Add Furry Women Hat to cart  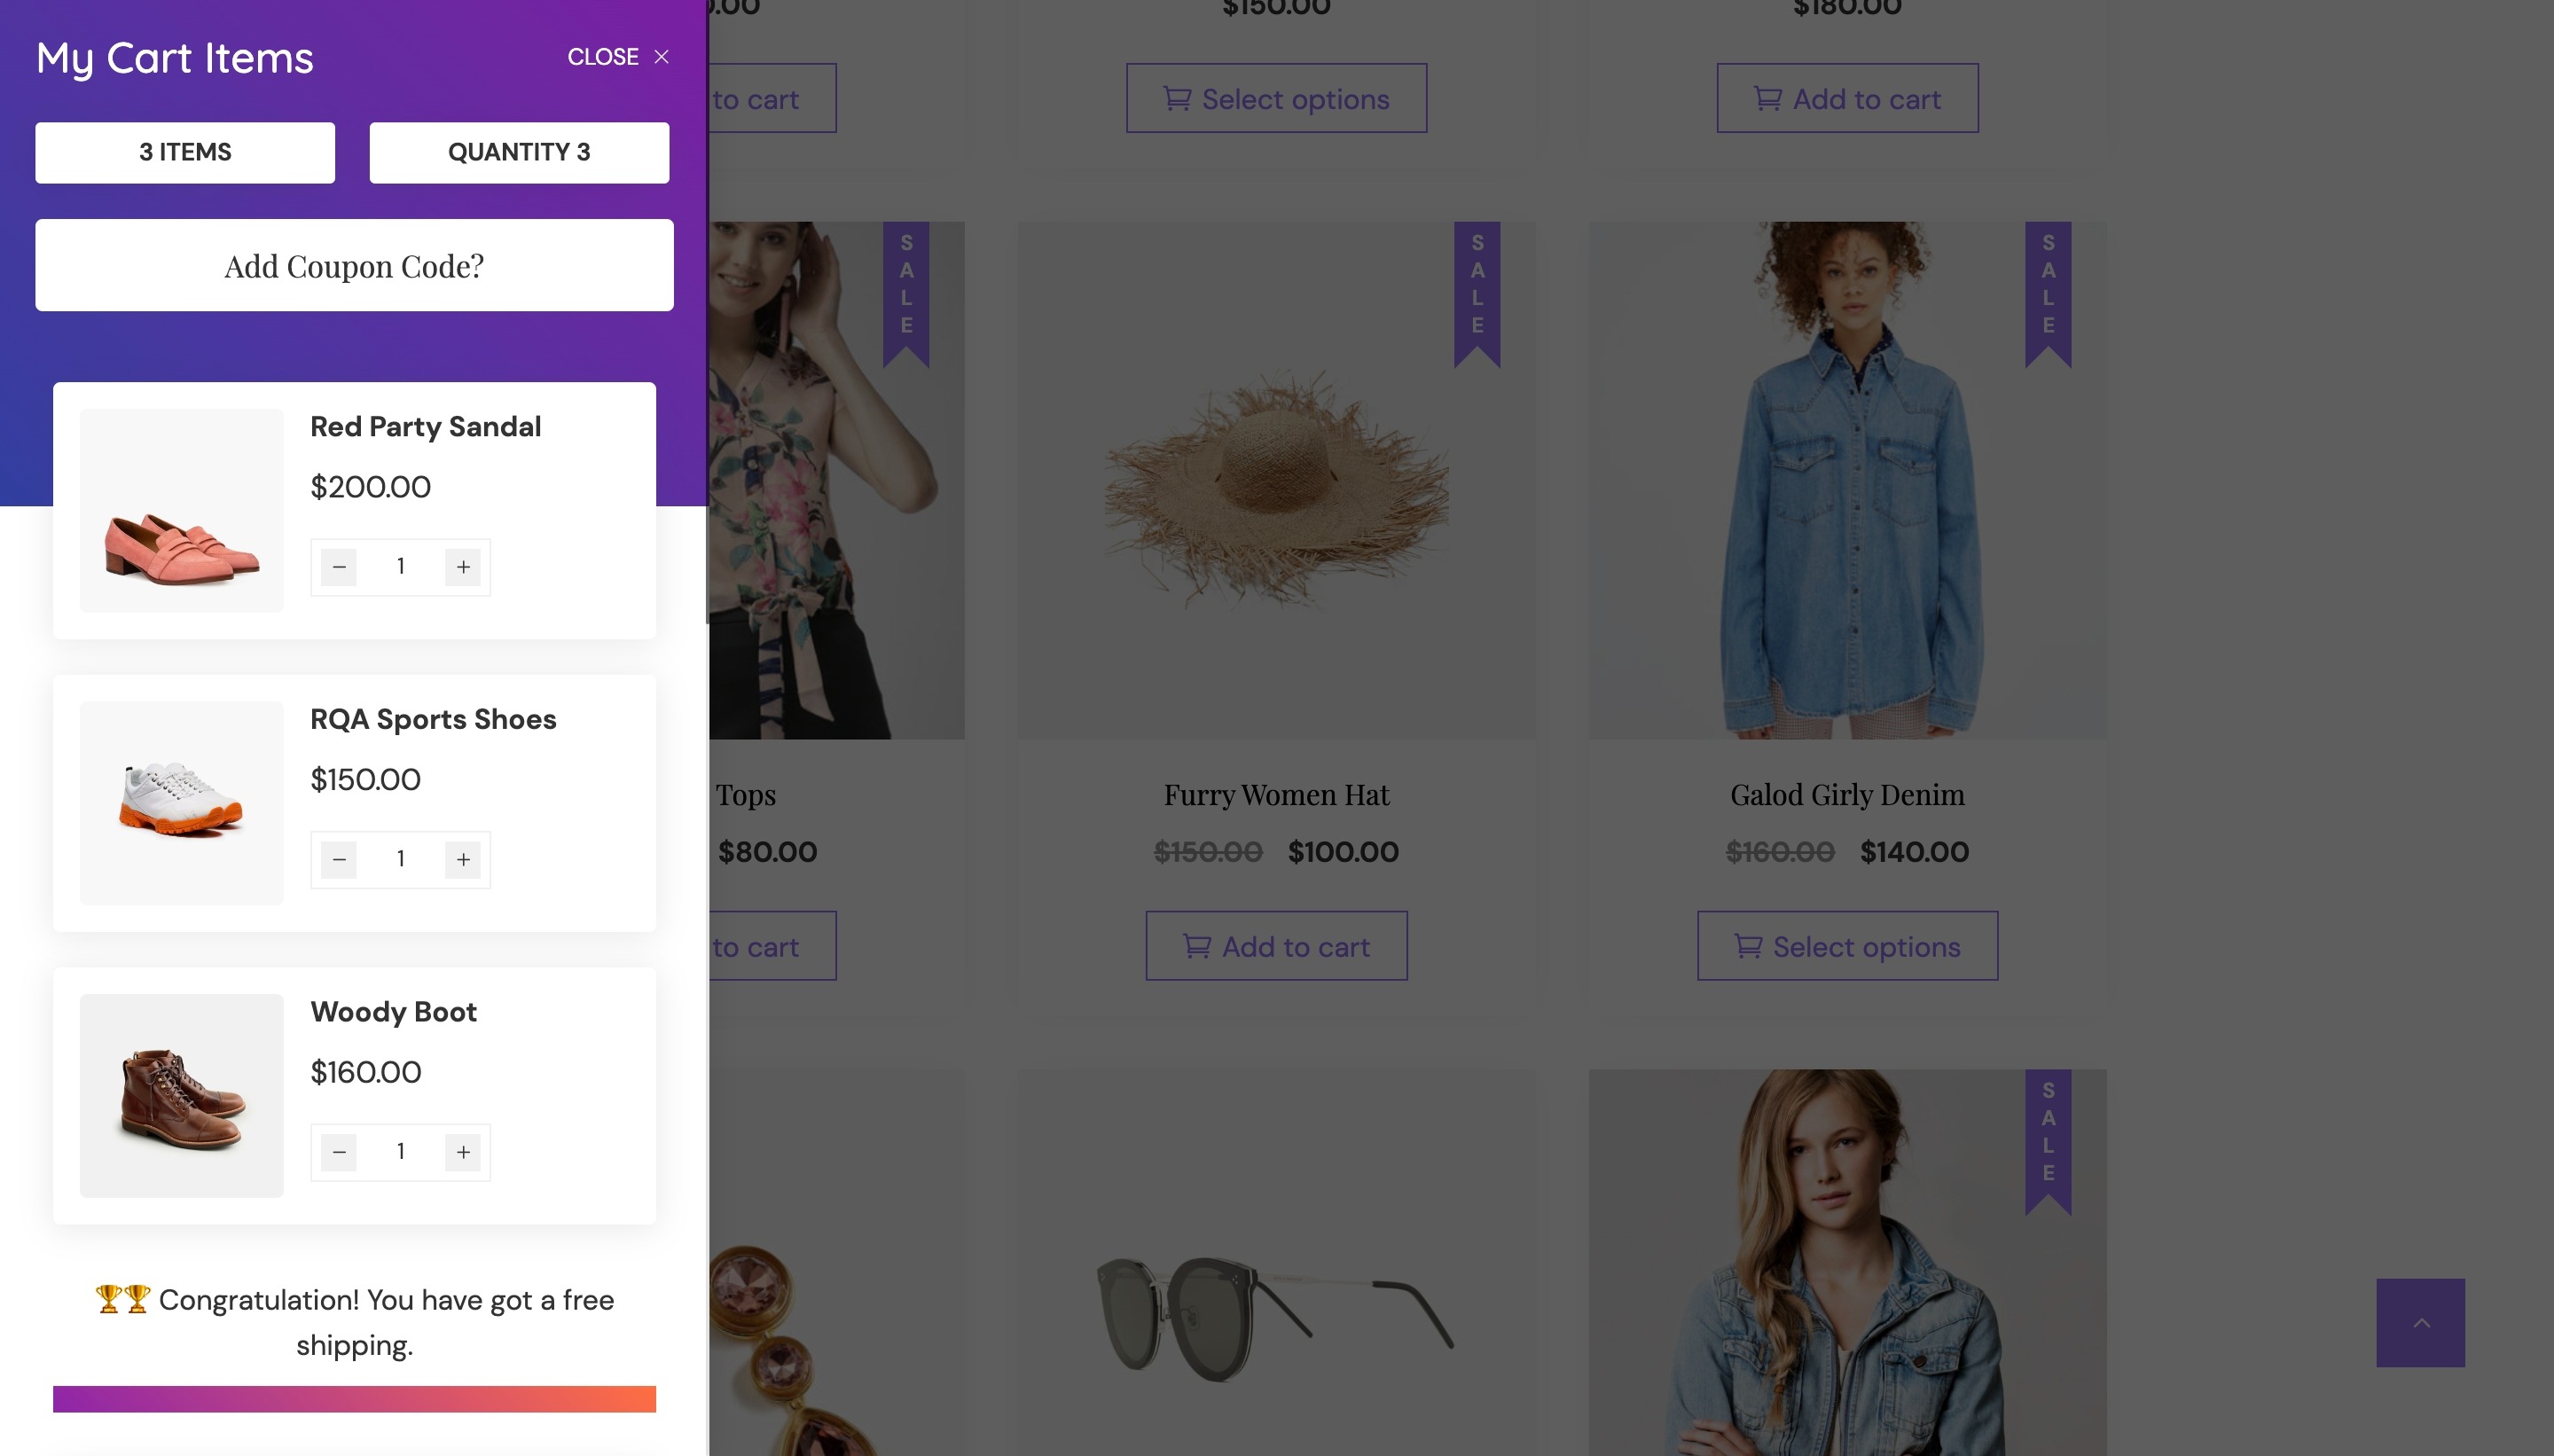(x=1276, y=946)
